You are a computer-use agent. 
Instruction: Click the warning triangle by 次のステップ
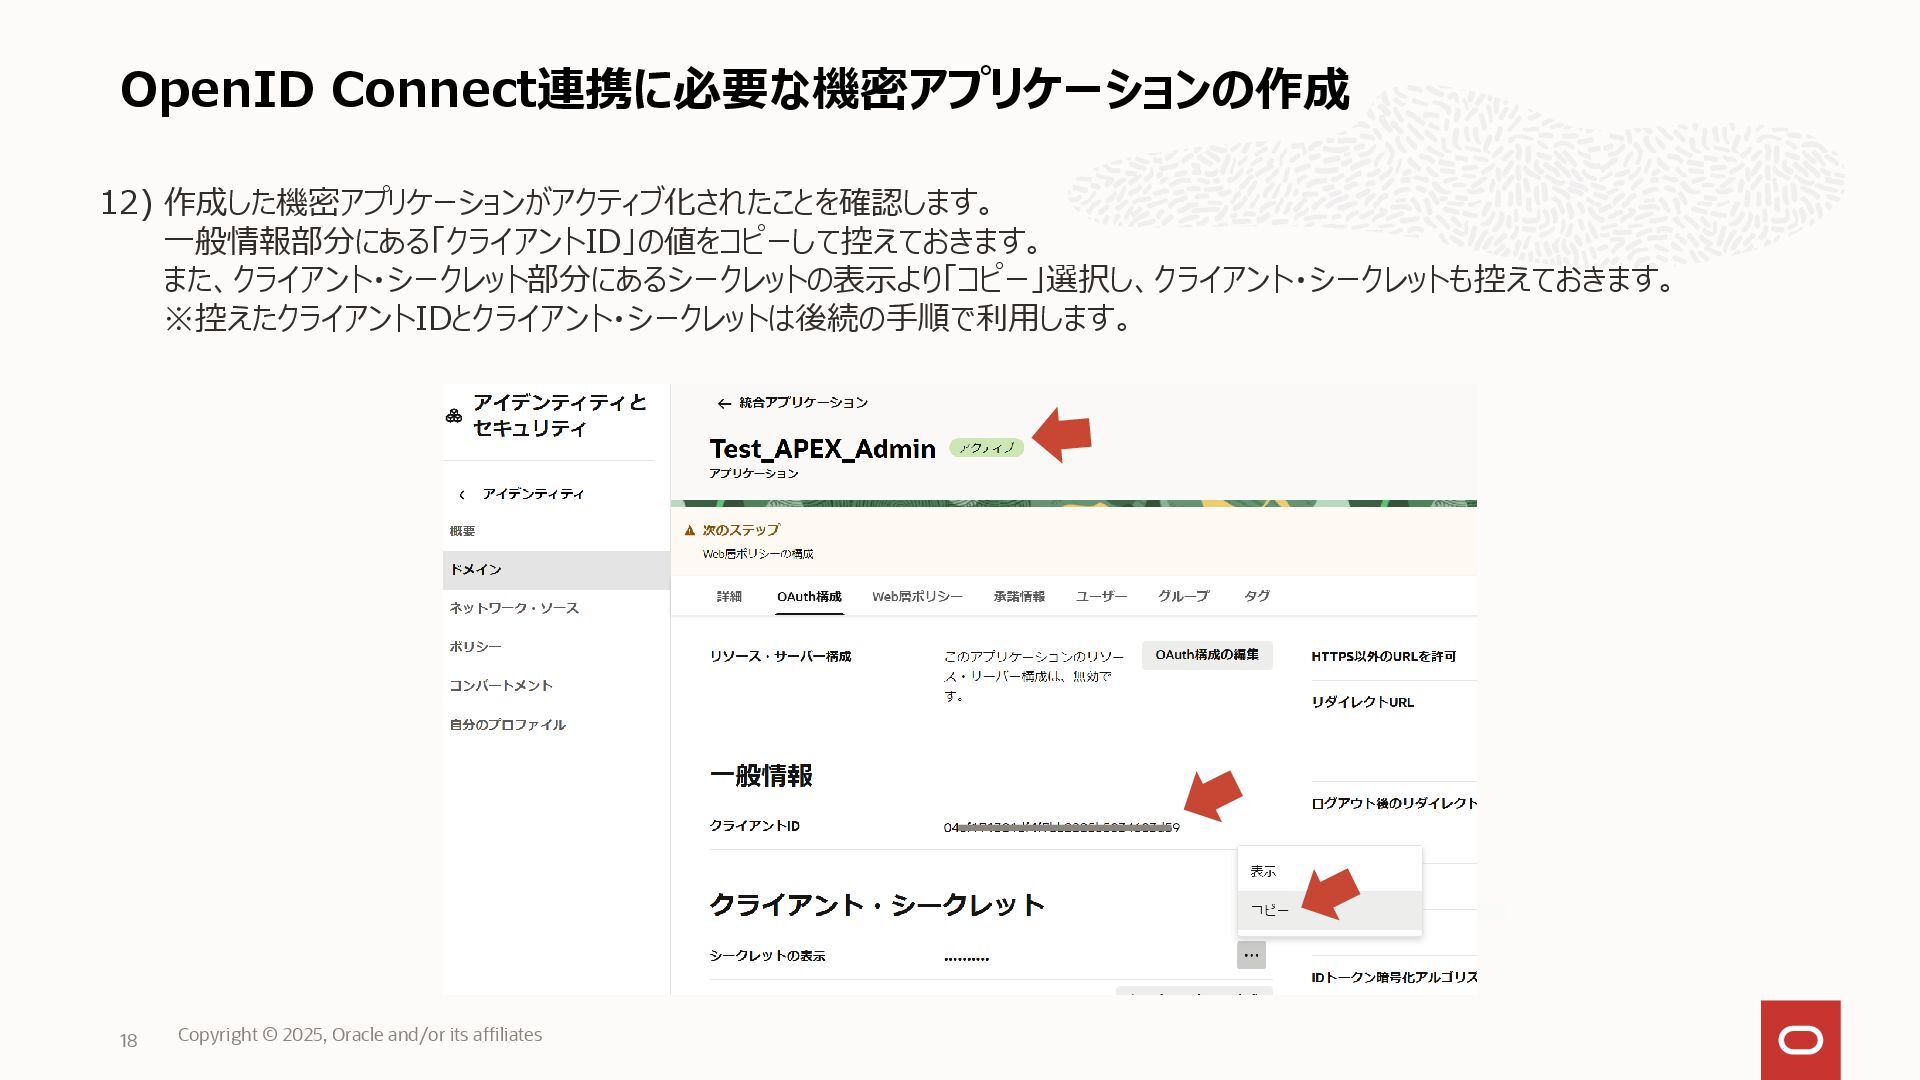[689, 530]
